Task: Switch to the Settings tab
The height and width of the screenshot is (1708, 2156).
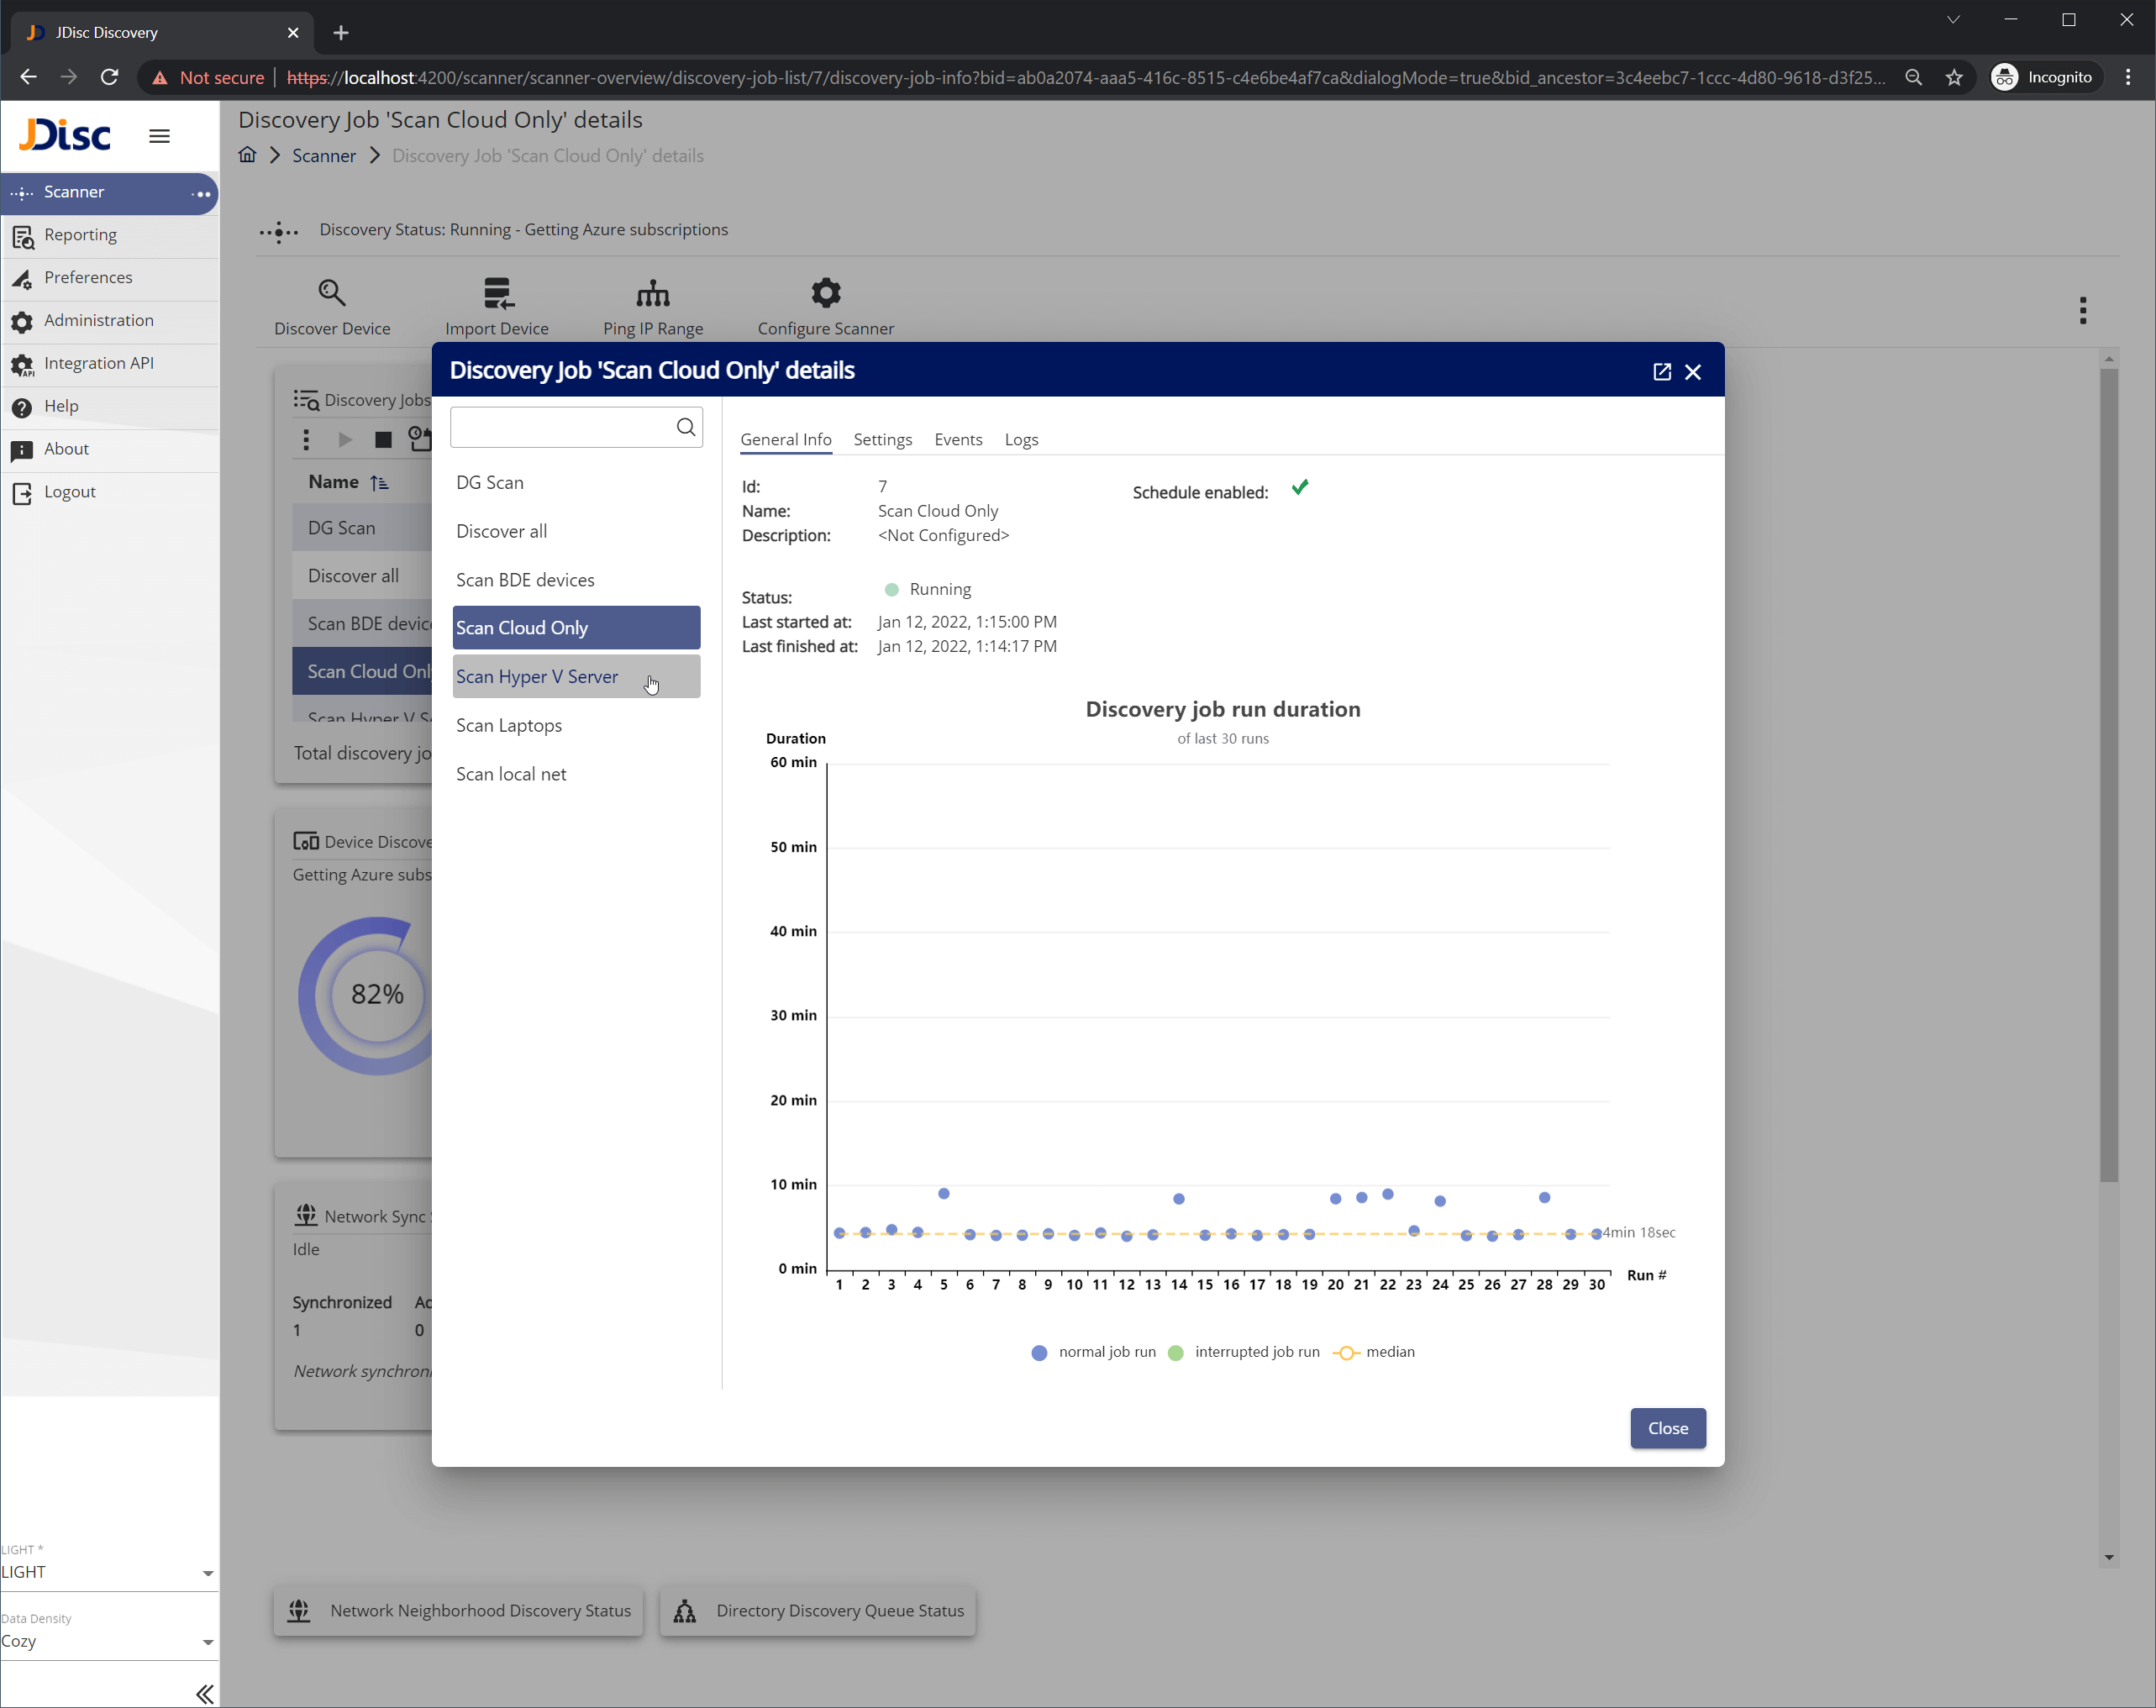Action: (882, 439)
